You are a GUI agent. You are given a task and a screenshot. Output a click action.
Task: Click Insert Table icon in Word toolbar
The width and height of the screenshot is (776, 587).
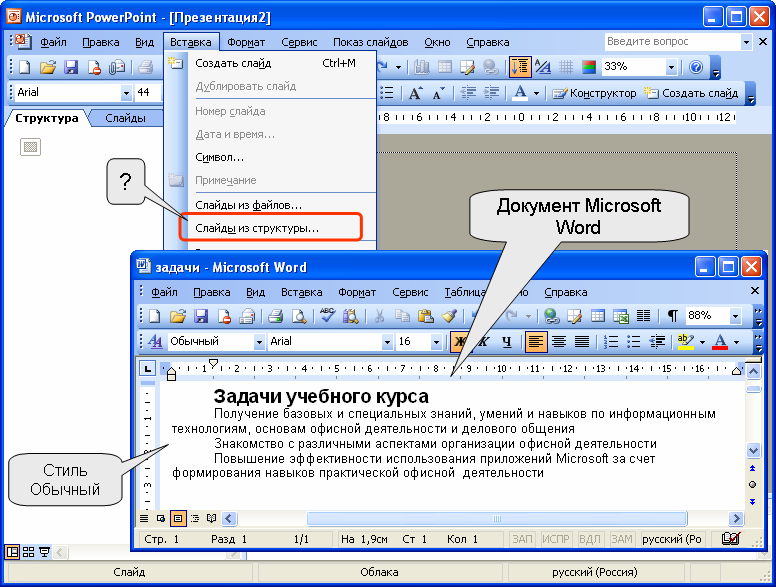pos(598,315)
